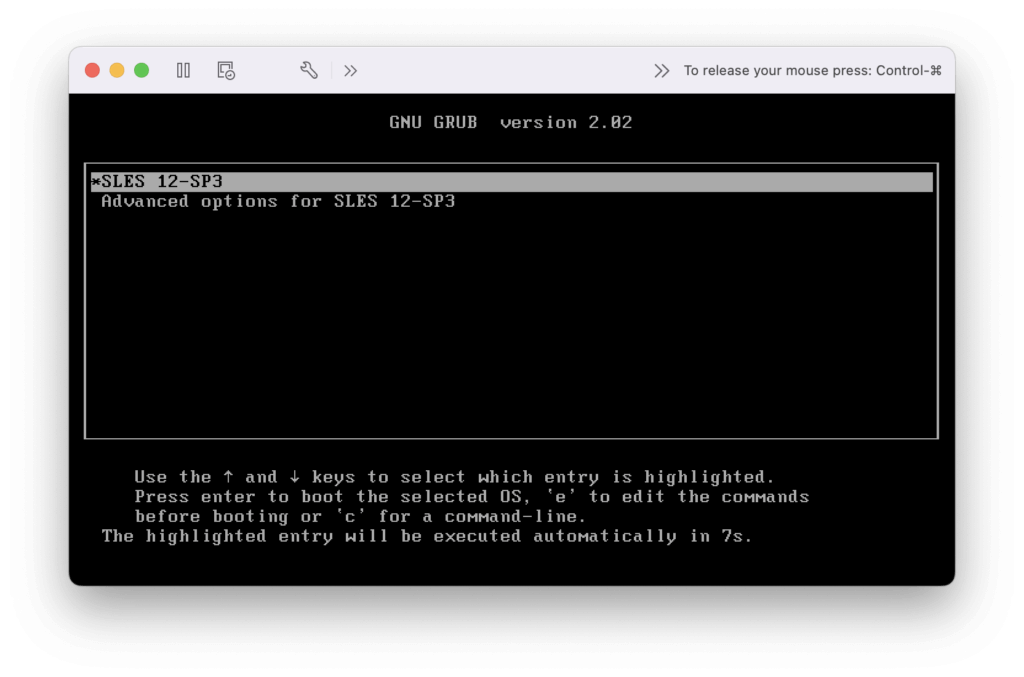Click the 'Press enter to boot' instruction line
This screenshot has height=677, width=1024.
(x=471, y=497)
